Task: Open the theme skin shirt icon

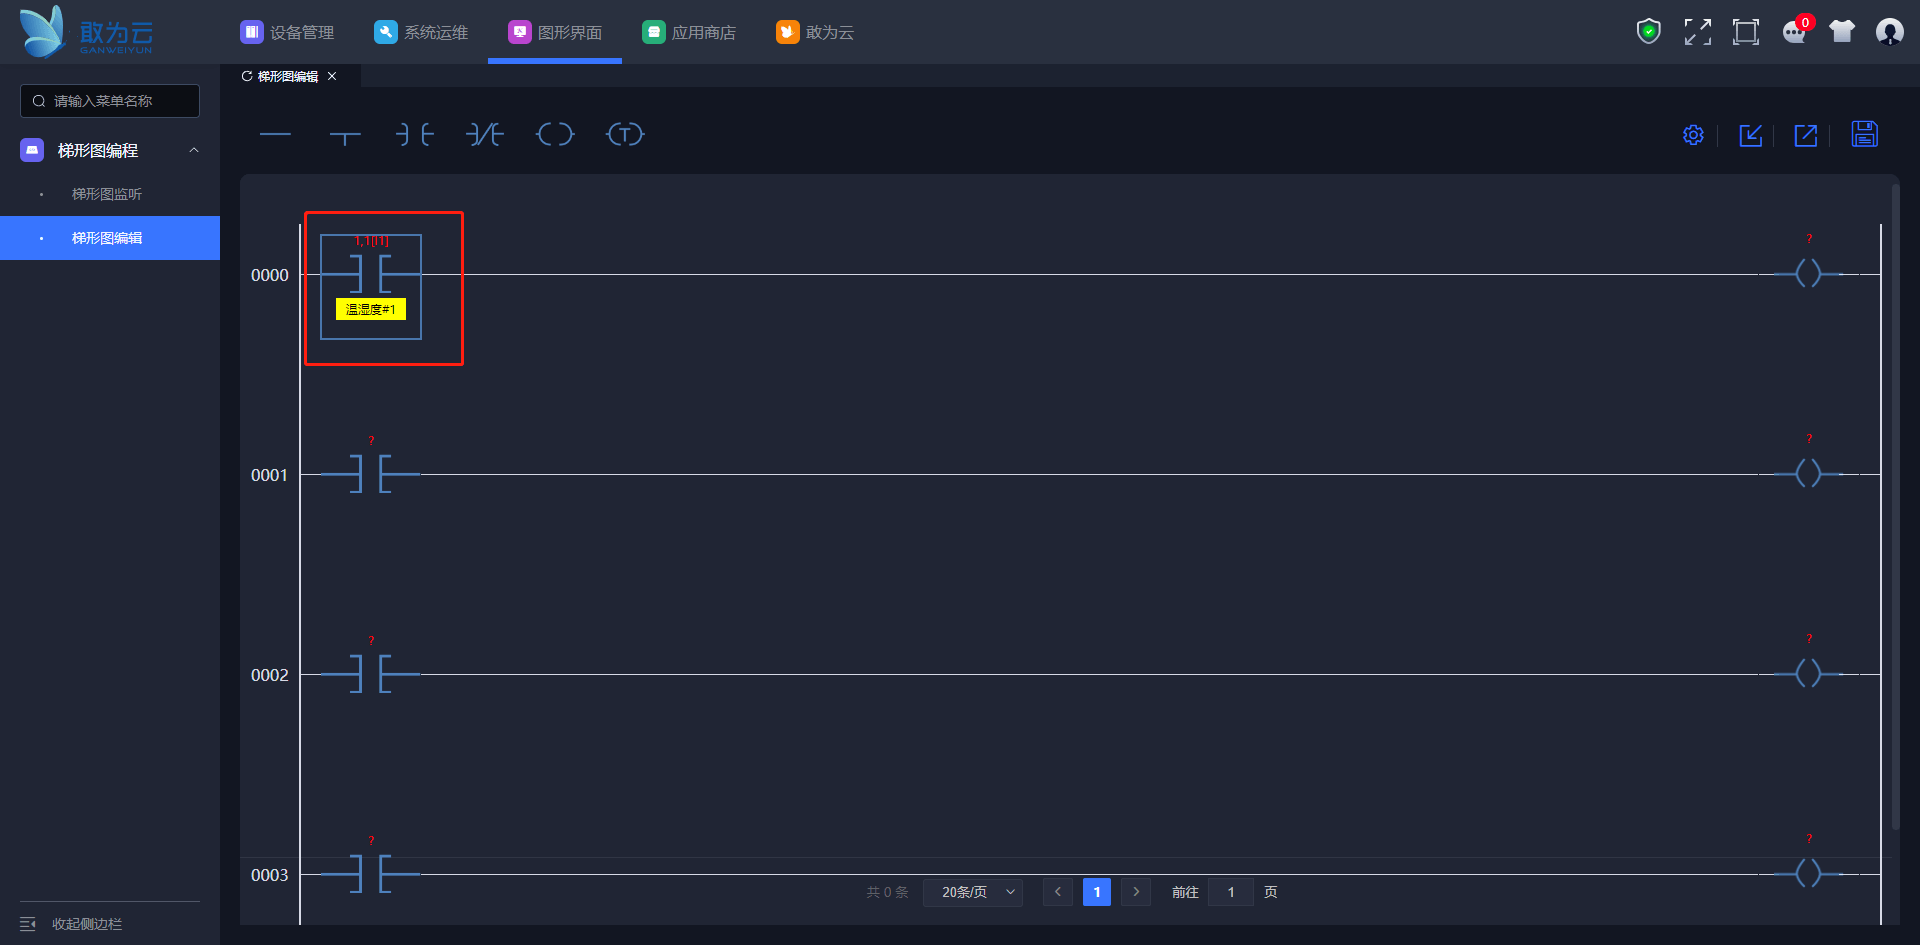Action: click(x=1842, y=32)
